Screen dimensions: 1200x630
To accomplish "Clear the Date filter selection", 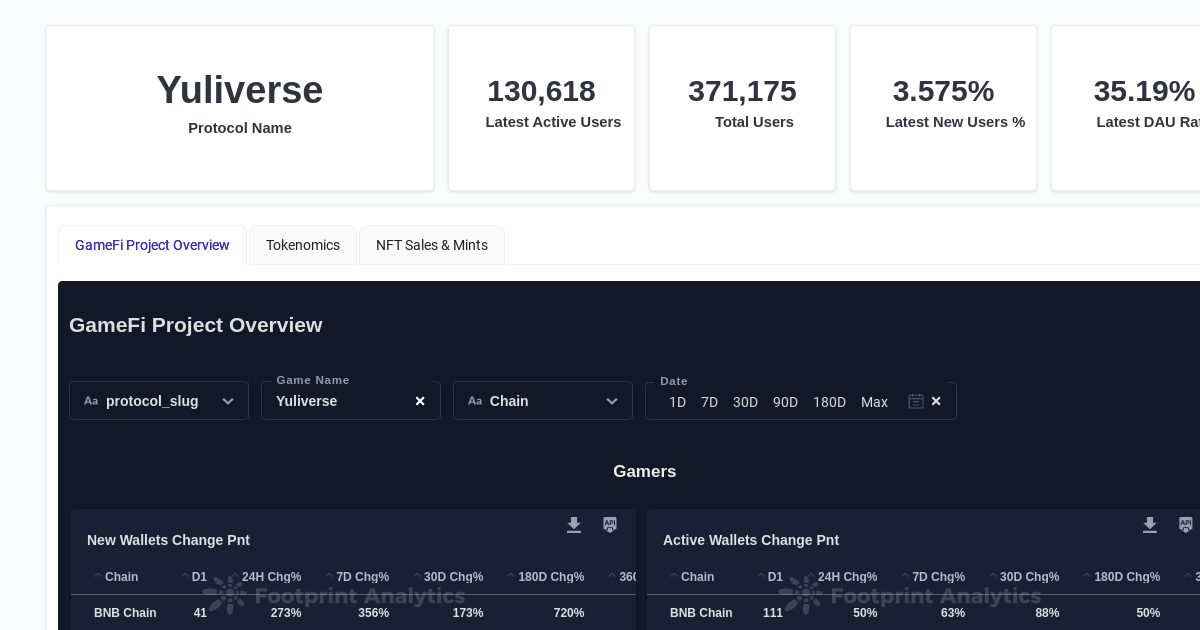I will pyautogui.click(x=936, y=401).
